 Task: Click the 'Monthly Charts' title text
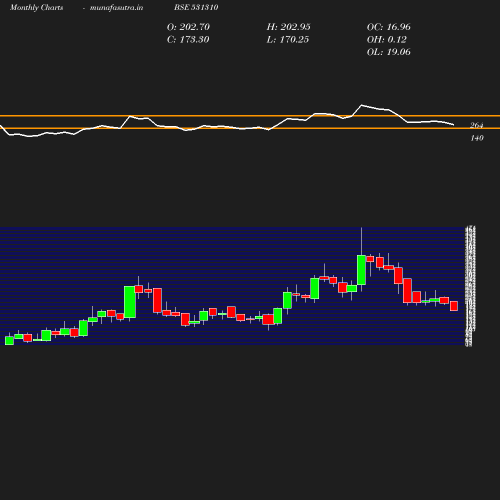pos(37,7)
